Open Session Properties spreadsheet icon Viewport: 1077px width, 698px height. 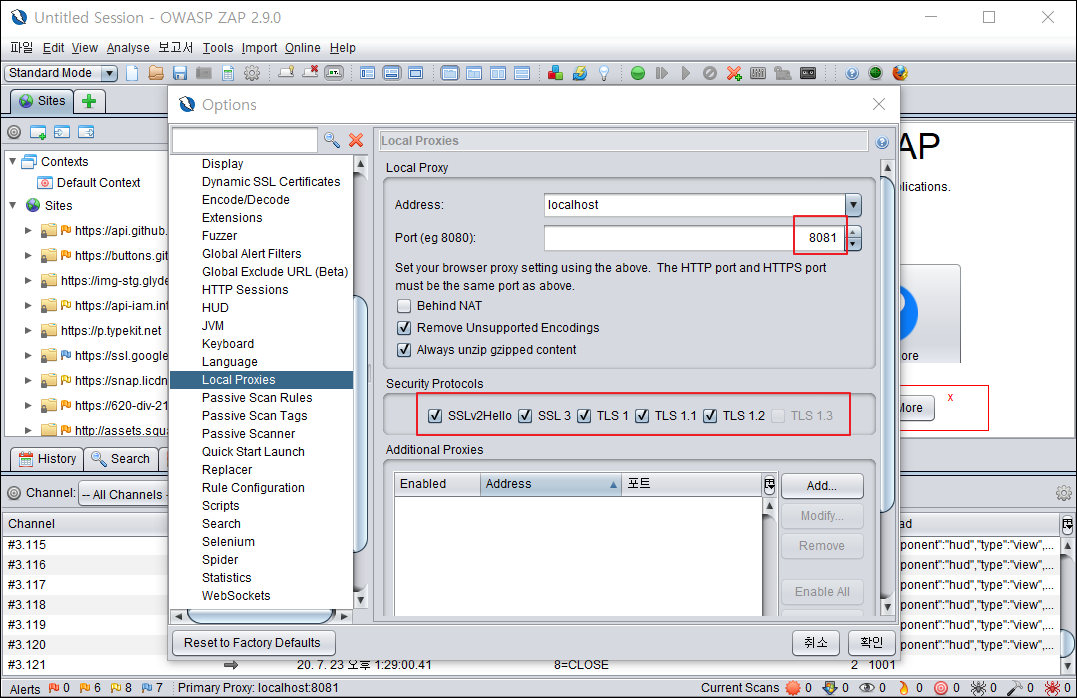click(228, 73)
